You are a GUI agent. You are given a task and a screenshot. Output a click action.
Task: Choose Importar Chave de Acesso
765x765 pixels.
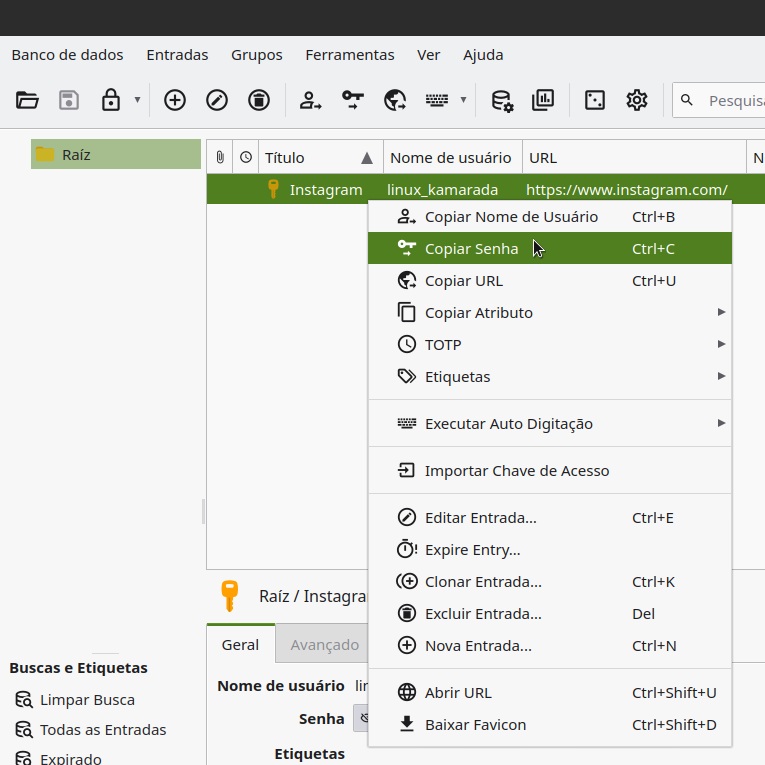tap(550, 470)
